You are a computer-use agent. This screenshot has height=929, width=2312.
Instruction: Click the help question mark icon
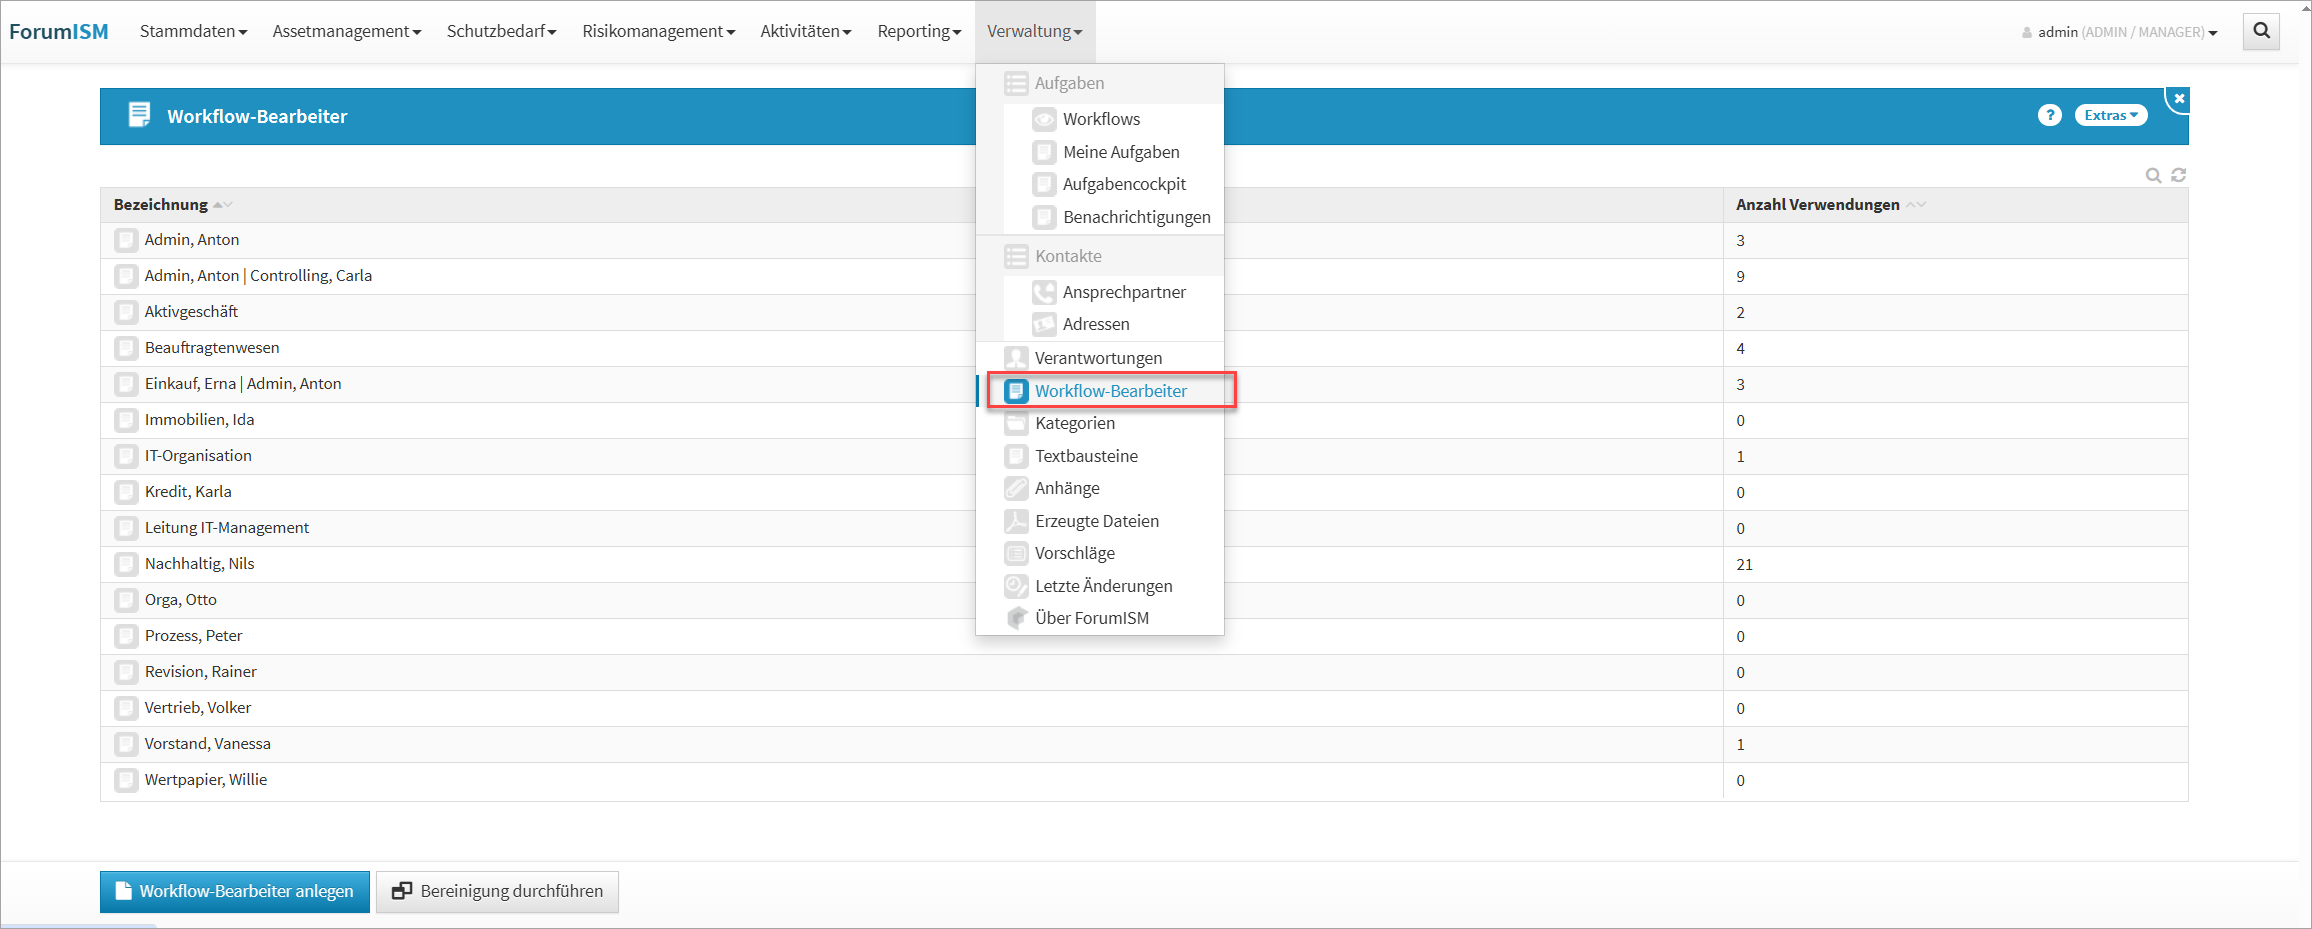coord(2049,115)
